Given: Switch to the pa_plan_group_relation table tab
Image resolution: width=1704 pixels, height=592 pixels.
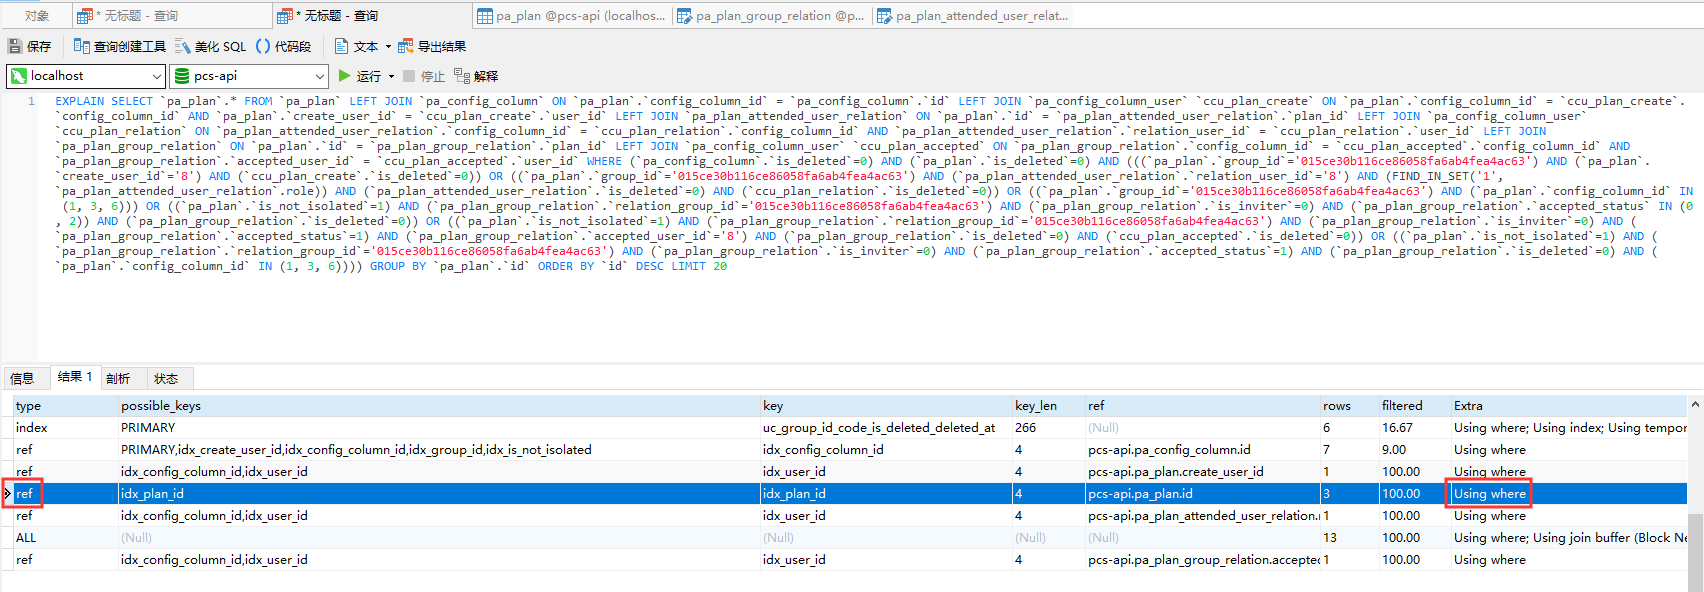Looking at the screenshot, I should pyautogui.click(x=770, y=15).
